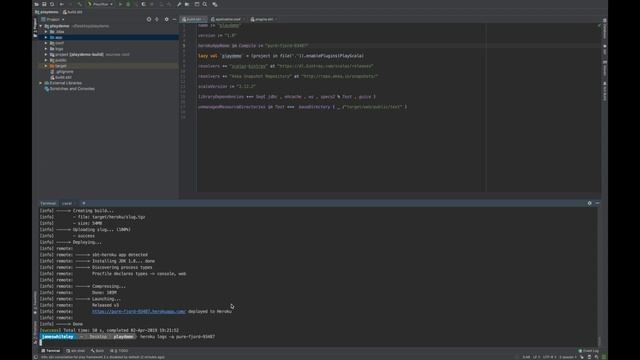Click the terminal command prompt line
Screen dimensions: 640x360
click(128, 337)
